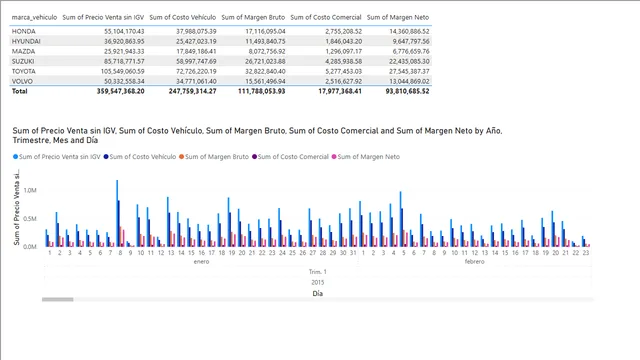
Task: Select legend label Sum of Margen Neto
Action: click(x=369, y=157)
